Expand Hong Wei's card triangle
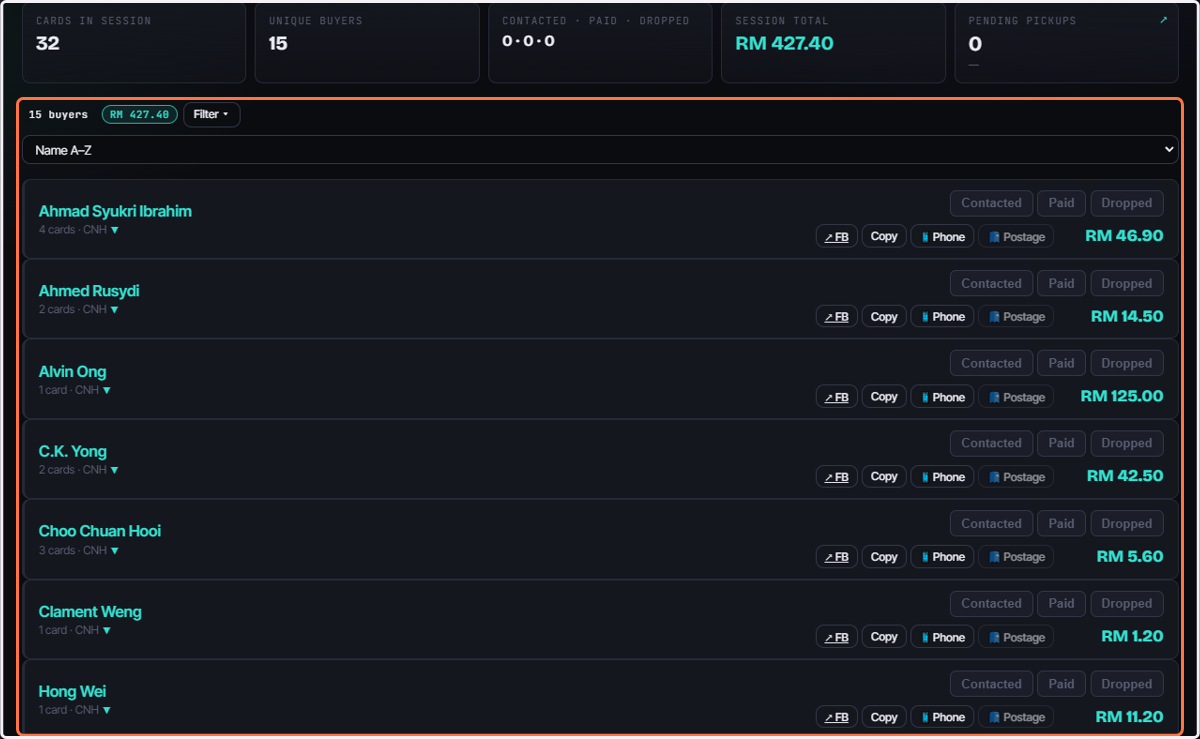The height and width of the screenshot is (739, 1200). [x=106, y=711]
